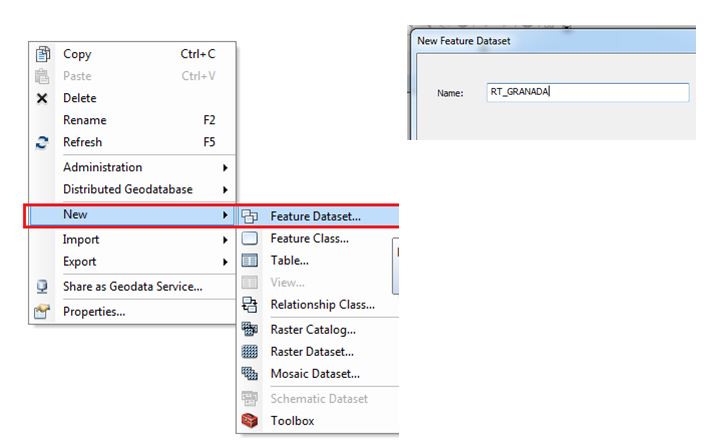Click the Name field containing RT_GRANADA

587,92
